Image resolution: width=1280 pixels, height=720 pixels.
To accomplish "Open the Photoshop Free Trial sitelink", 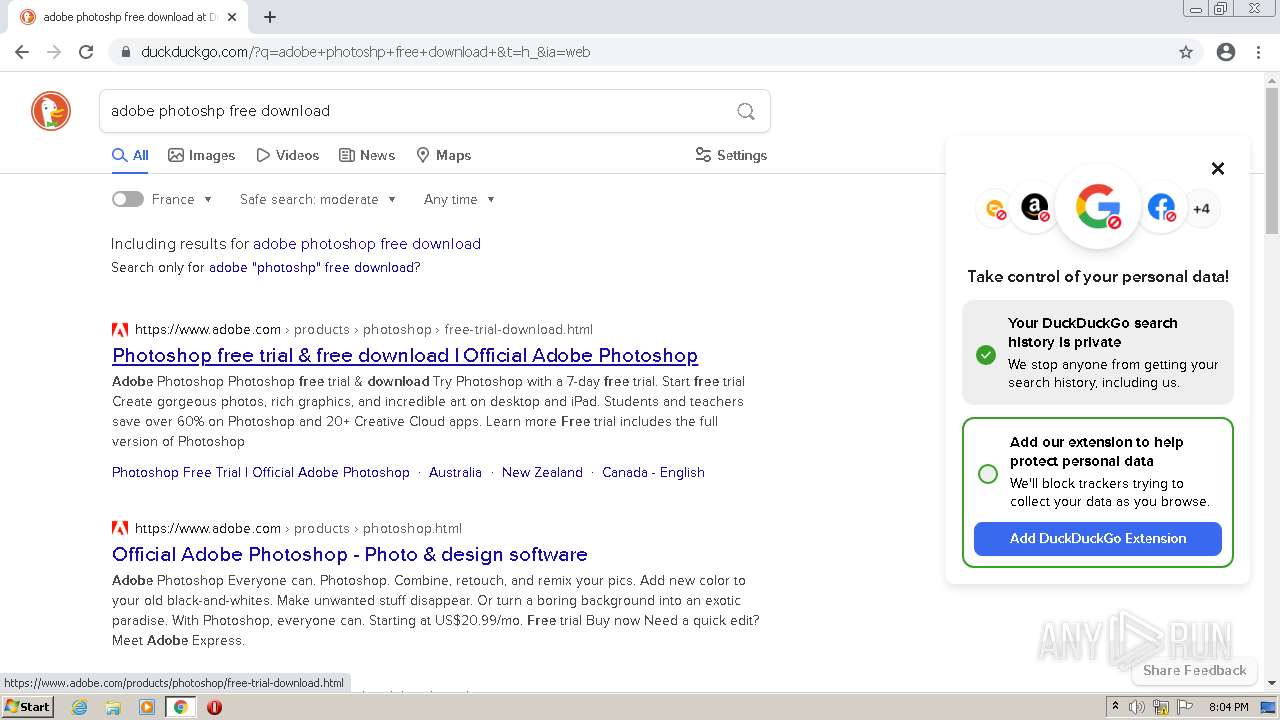I will pos(261,472).
